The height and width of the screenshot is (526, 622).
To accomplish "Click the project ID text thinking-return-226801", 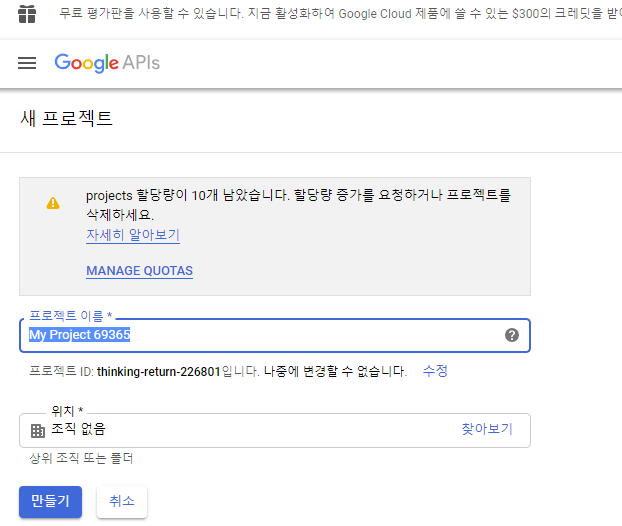I will point(159,372).
